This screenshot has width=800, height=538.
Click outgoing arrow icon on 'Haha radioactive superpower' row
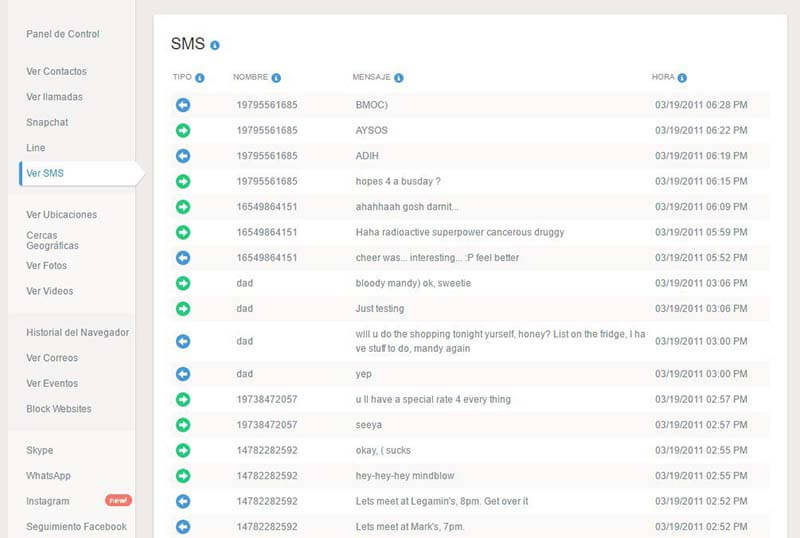[x=183, y=232]
